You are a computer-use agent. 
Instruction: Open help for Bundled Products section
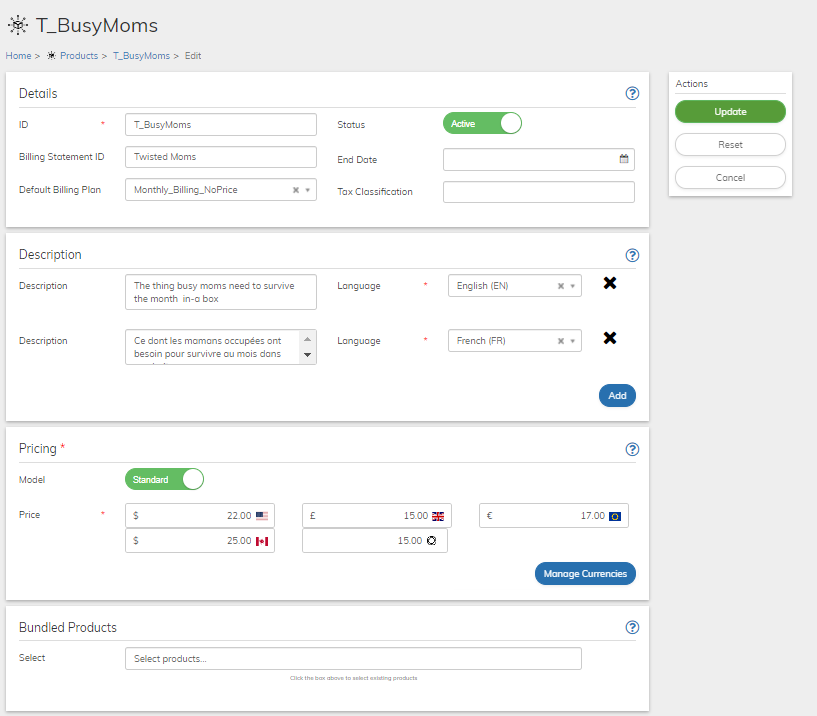tap(632, 627)
